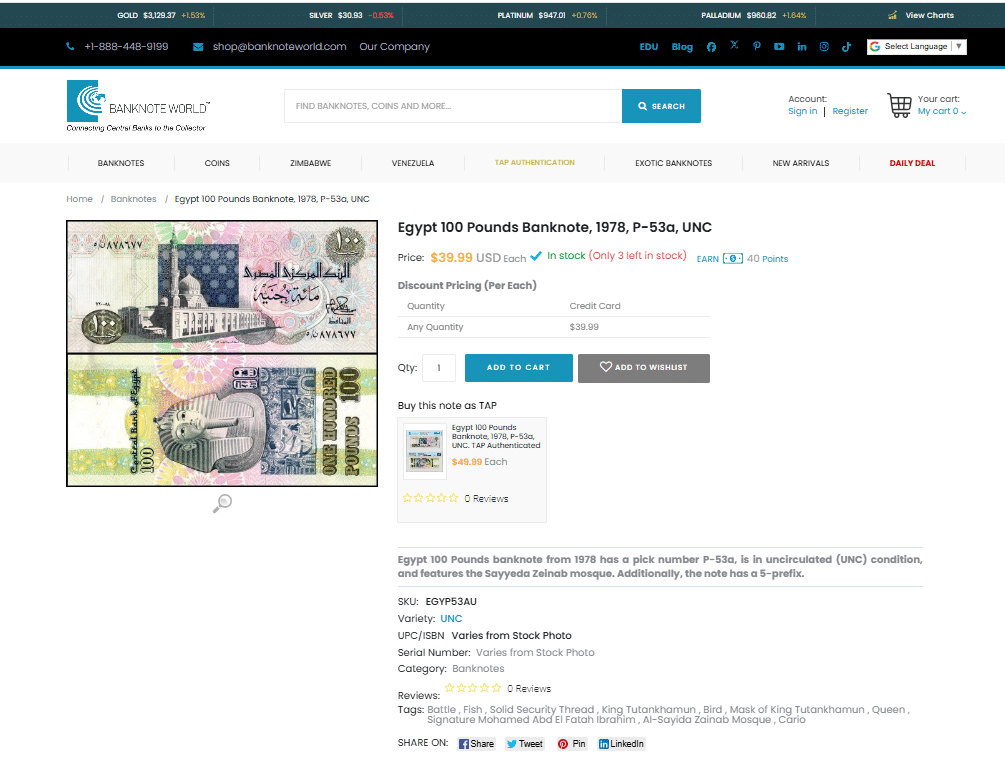Focus the Qty input field
This screenshot has height=772, width=1005.
click(439, 368)
